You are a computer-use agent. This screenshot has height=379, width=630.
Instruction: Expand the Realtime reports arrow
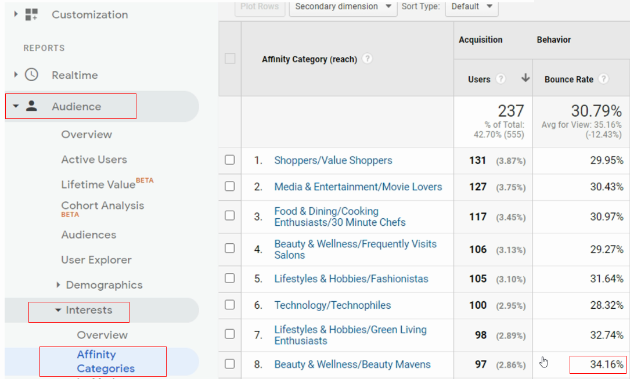(16, 74)
